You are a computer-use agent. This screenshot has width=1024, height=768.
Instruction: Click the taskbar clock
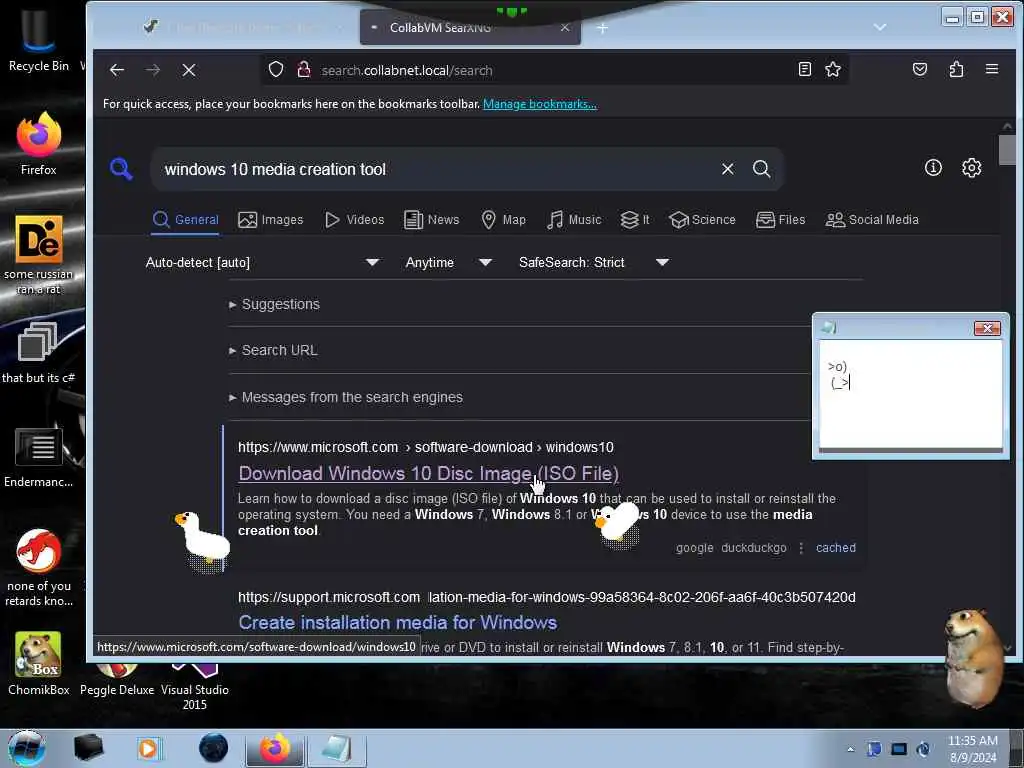(972, 748)
